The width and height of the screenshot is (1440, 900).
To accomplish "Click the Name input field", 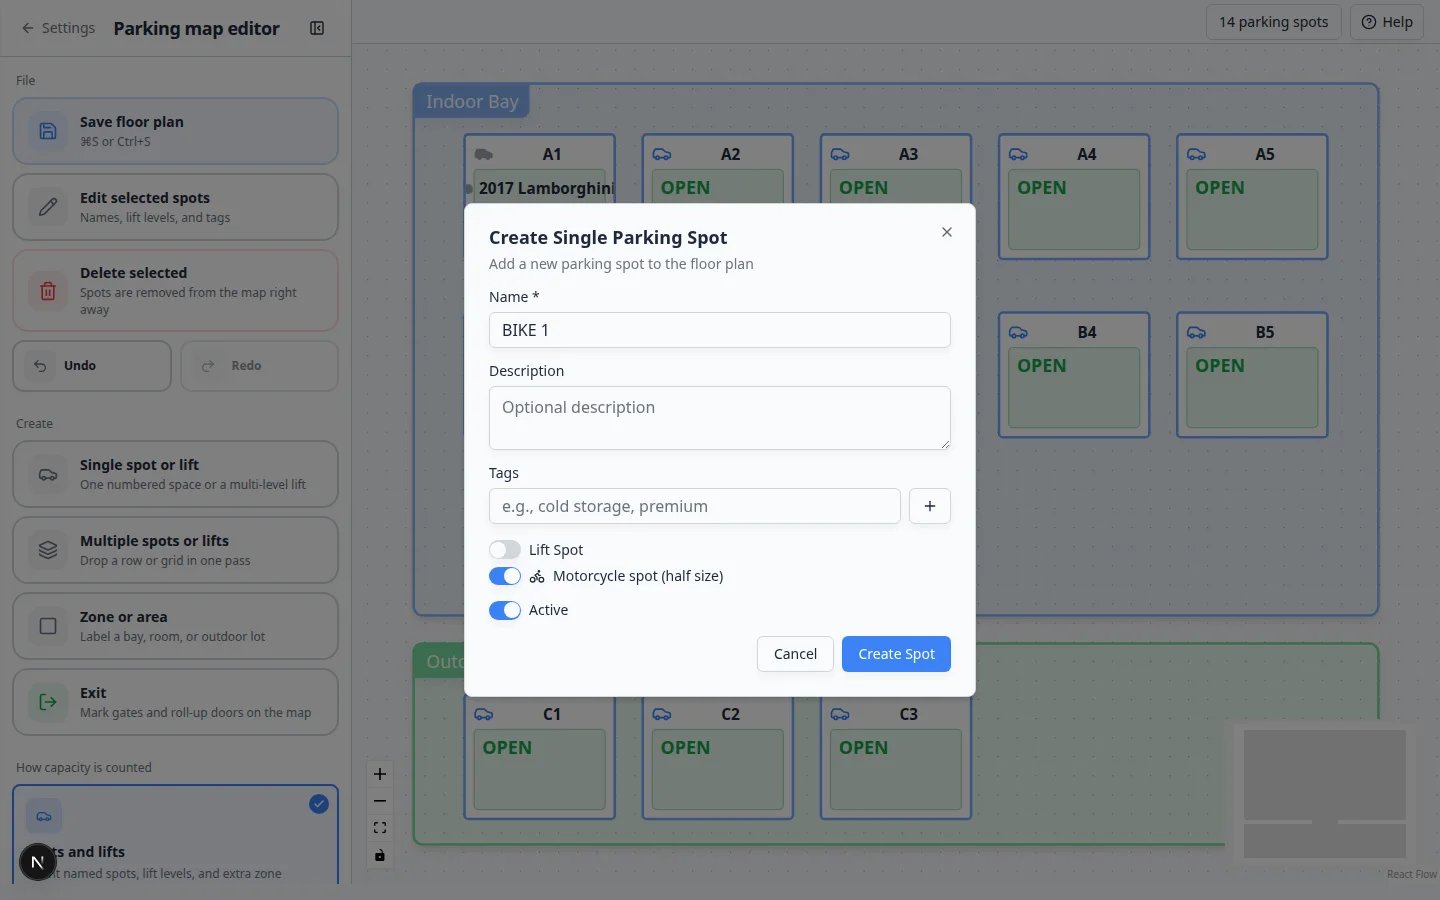I will pyautogui.click(x=720, y=330).
